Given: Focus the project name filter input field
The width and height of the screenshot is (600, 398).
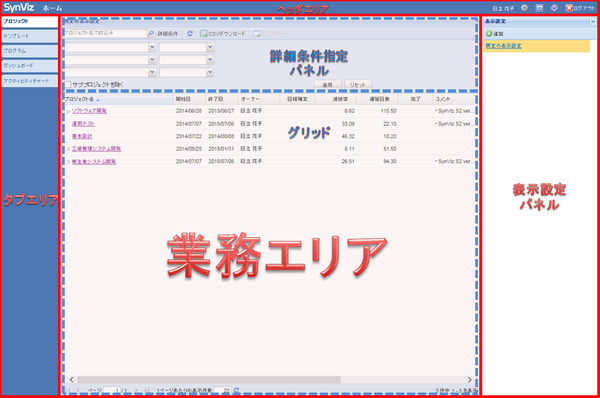Looking at the screenshot, I should 105,33.
